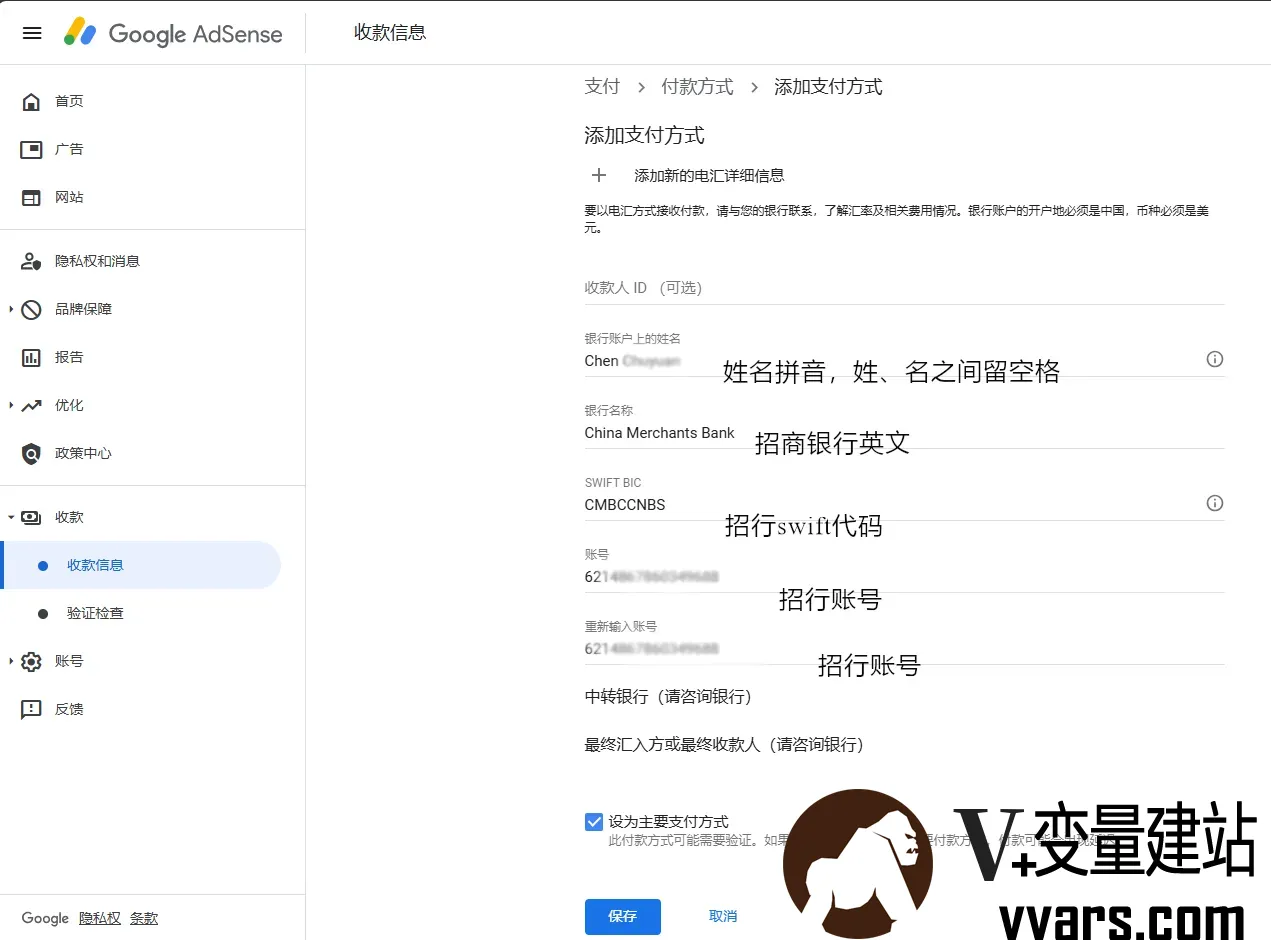
Task: Go to 支付 in the breadcrumb
Action: click(x=602, y=87)
